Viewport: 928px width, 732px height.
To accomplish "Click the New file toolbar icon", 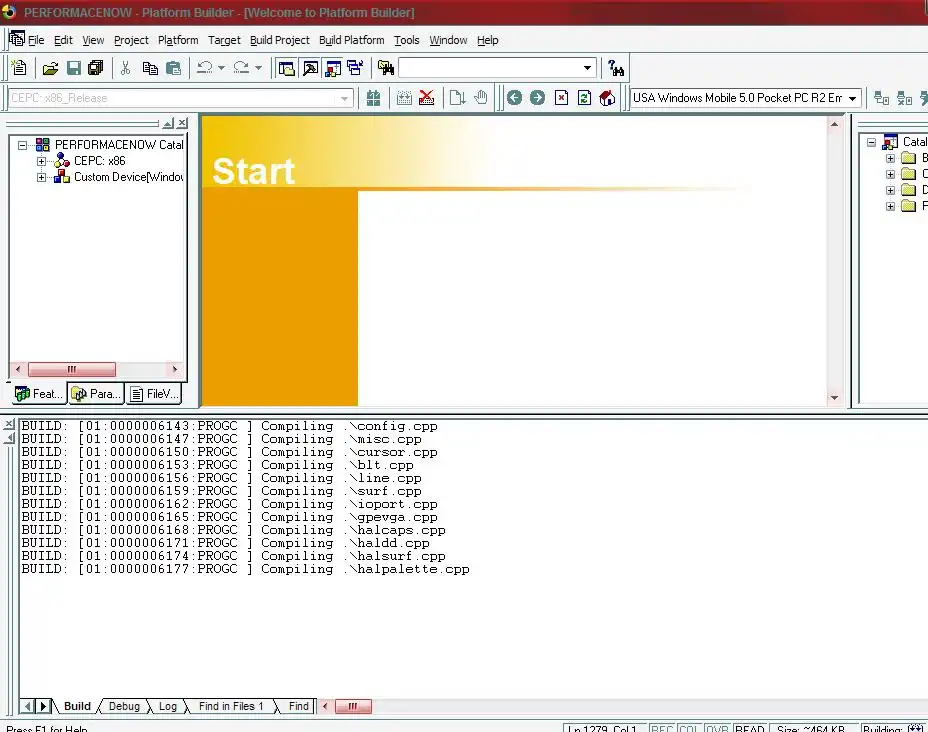I will [19, 68].
